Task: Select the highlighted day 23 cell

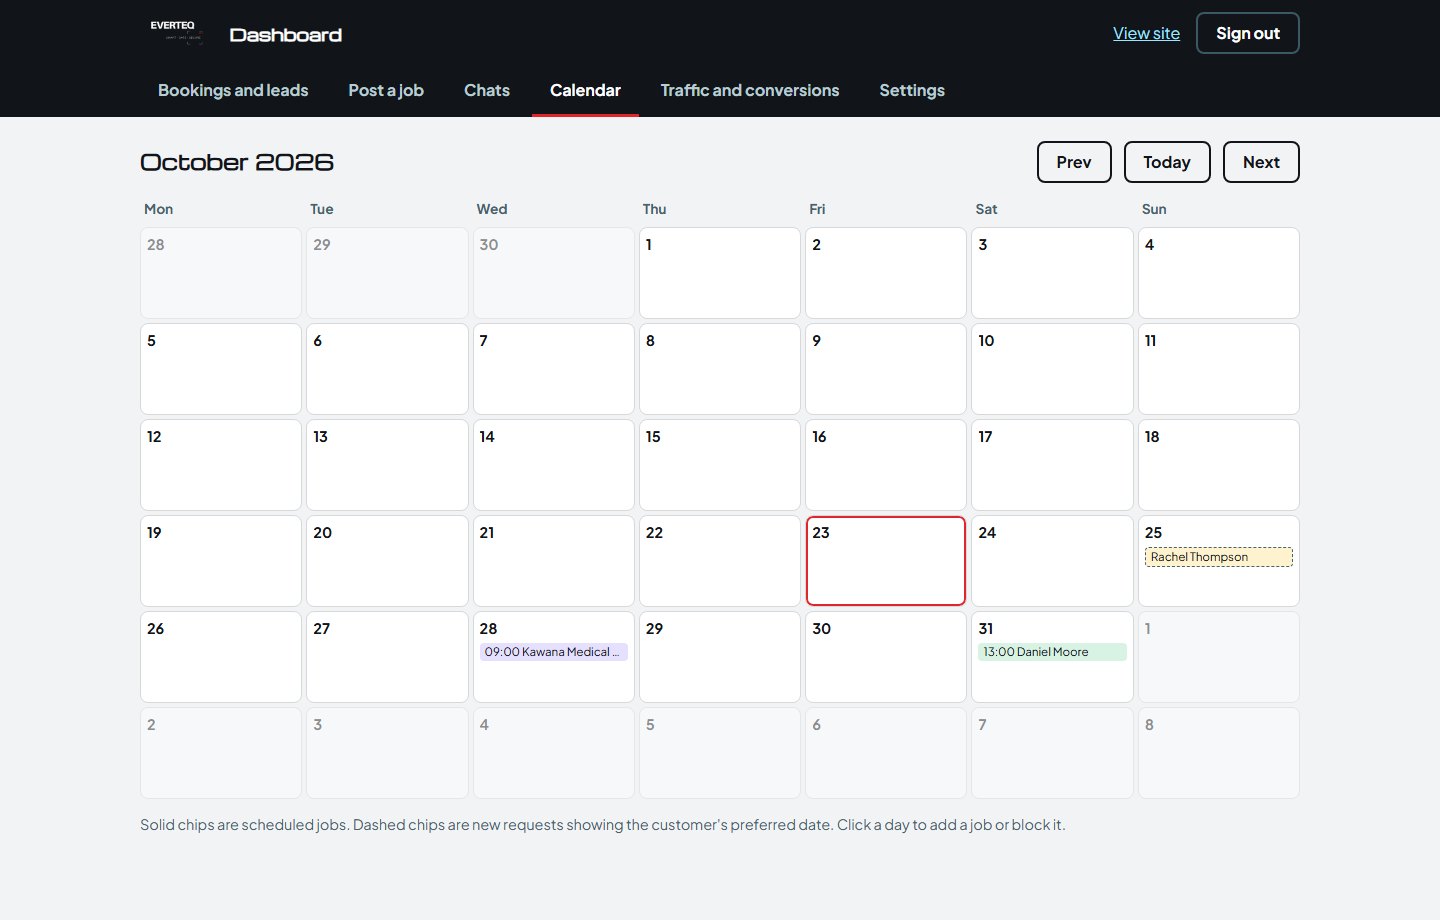Action: 886,561
